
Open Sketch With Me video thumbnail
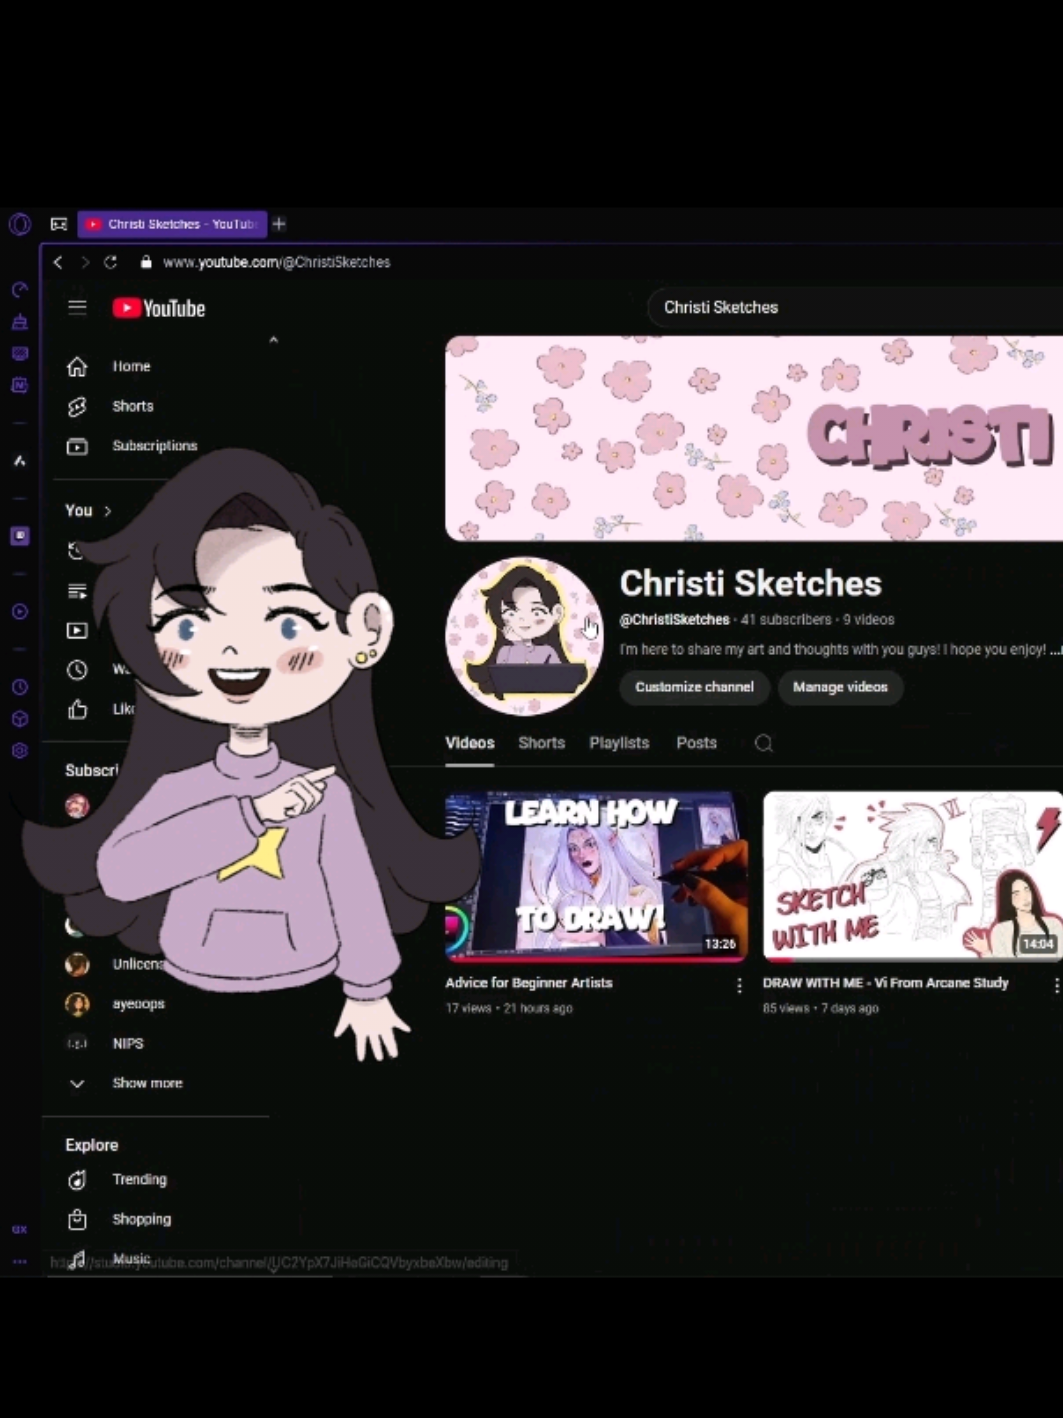[x=912, y=876]
